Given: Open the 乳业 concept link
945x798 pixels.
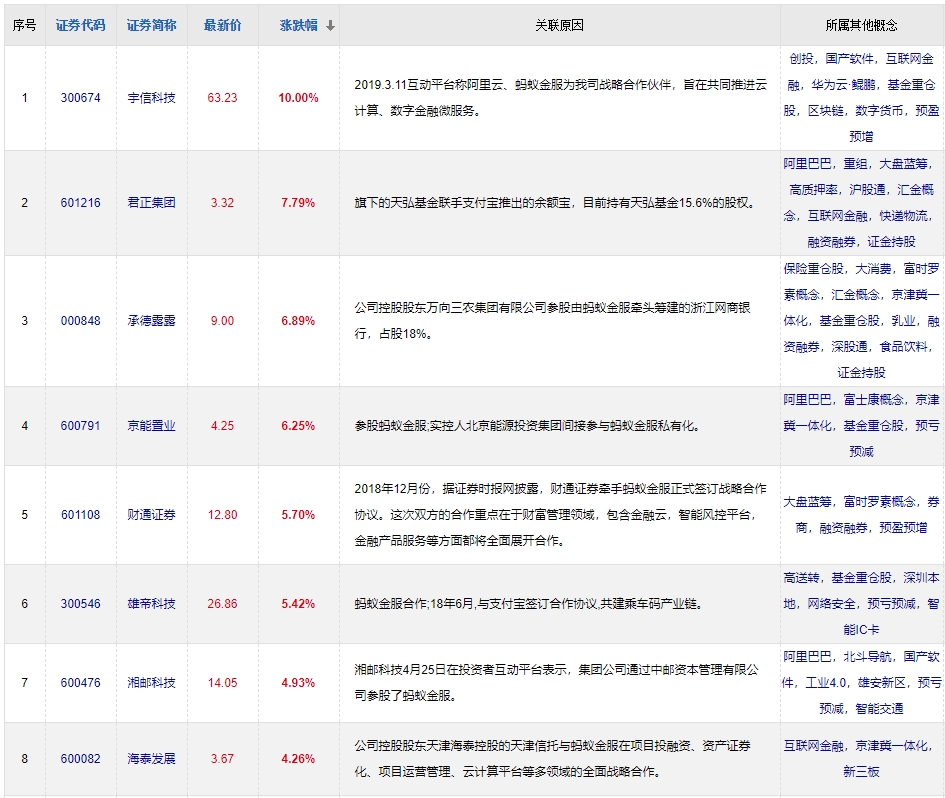Looking at the screenshot, I should pyautogui.click(x=903, y=321).
